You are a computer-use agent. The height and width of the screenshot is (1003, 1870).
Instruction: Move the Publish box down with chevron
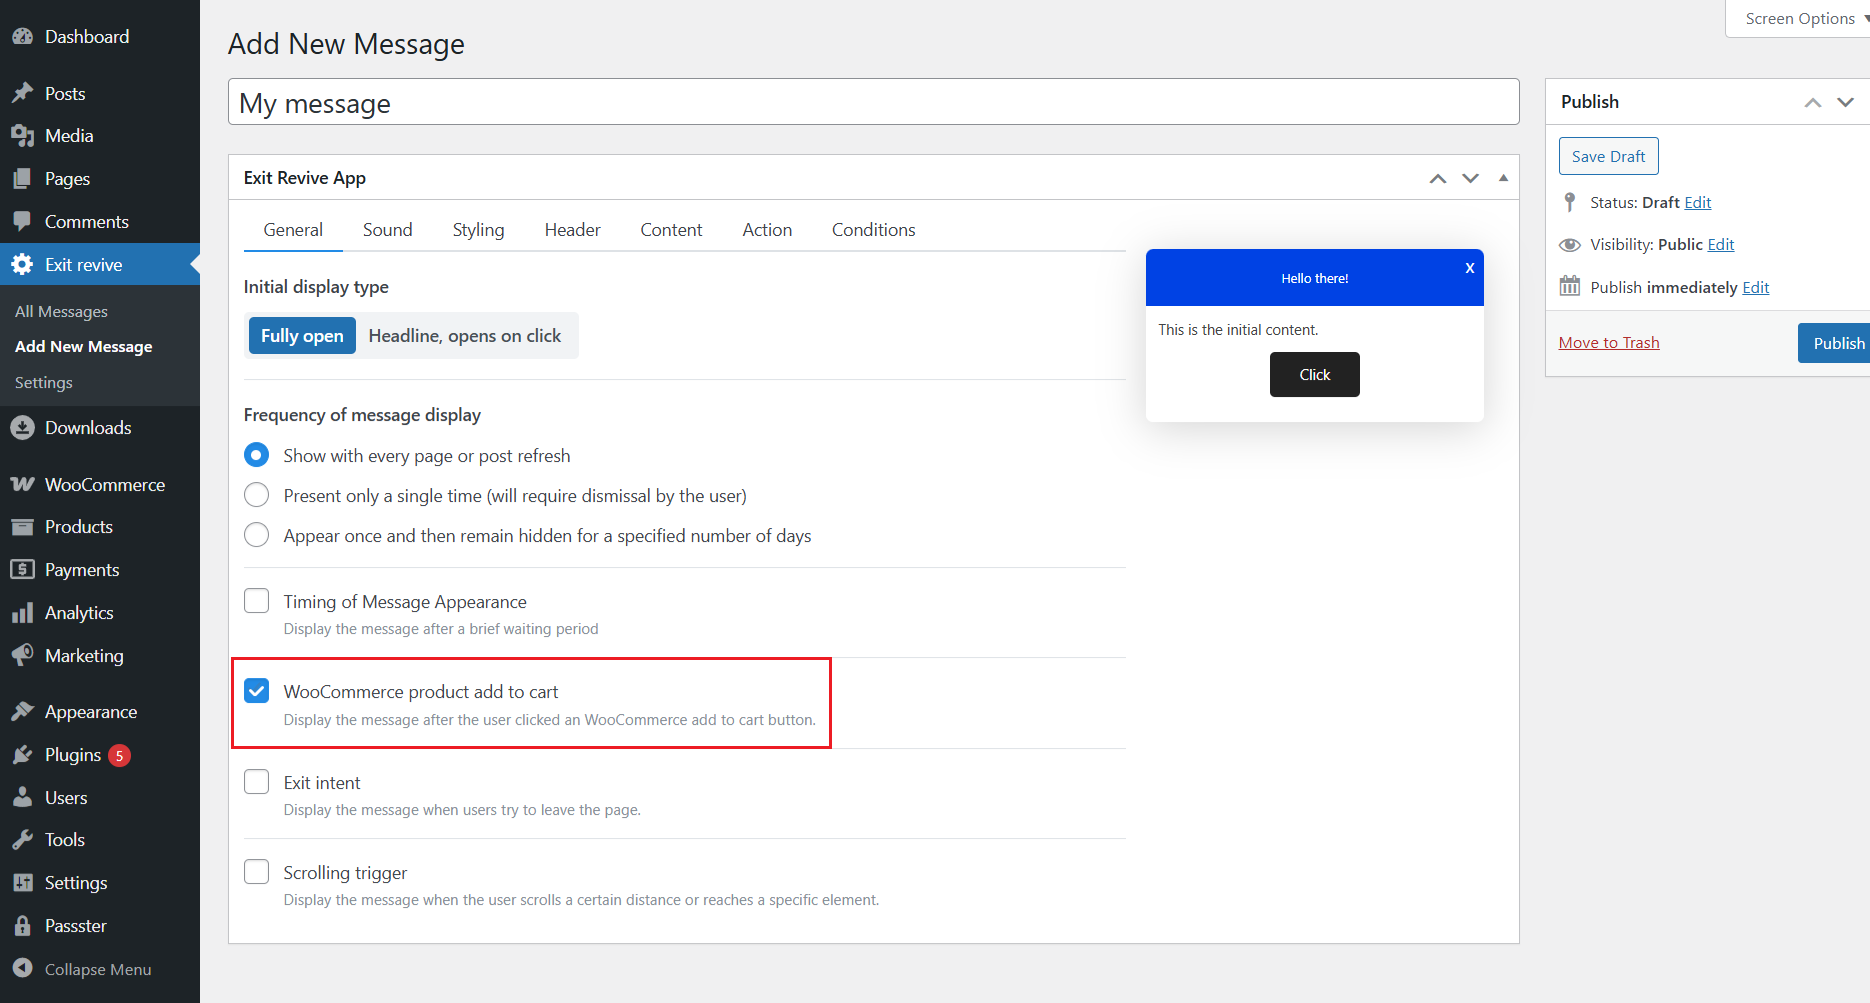click(1845, 102)
